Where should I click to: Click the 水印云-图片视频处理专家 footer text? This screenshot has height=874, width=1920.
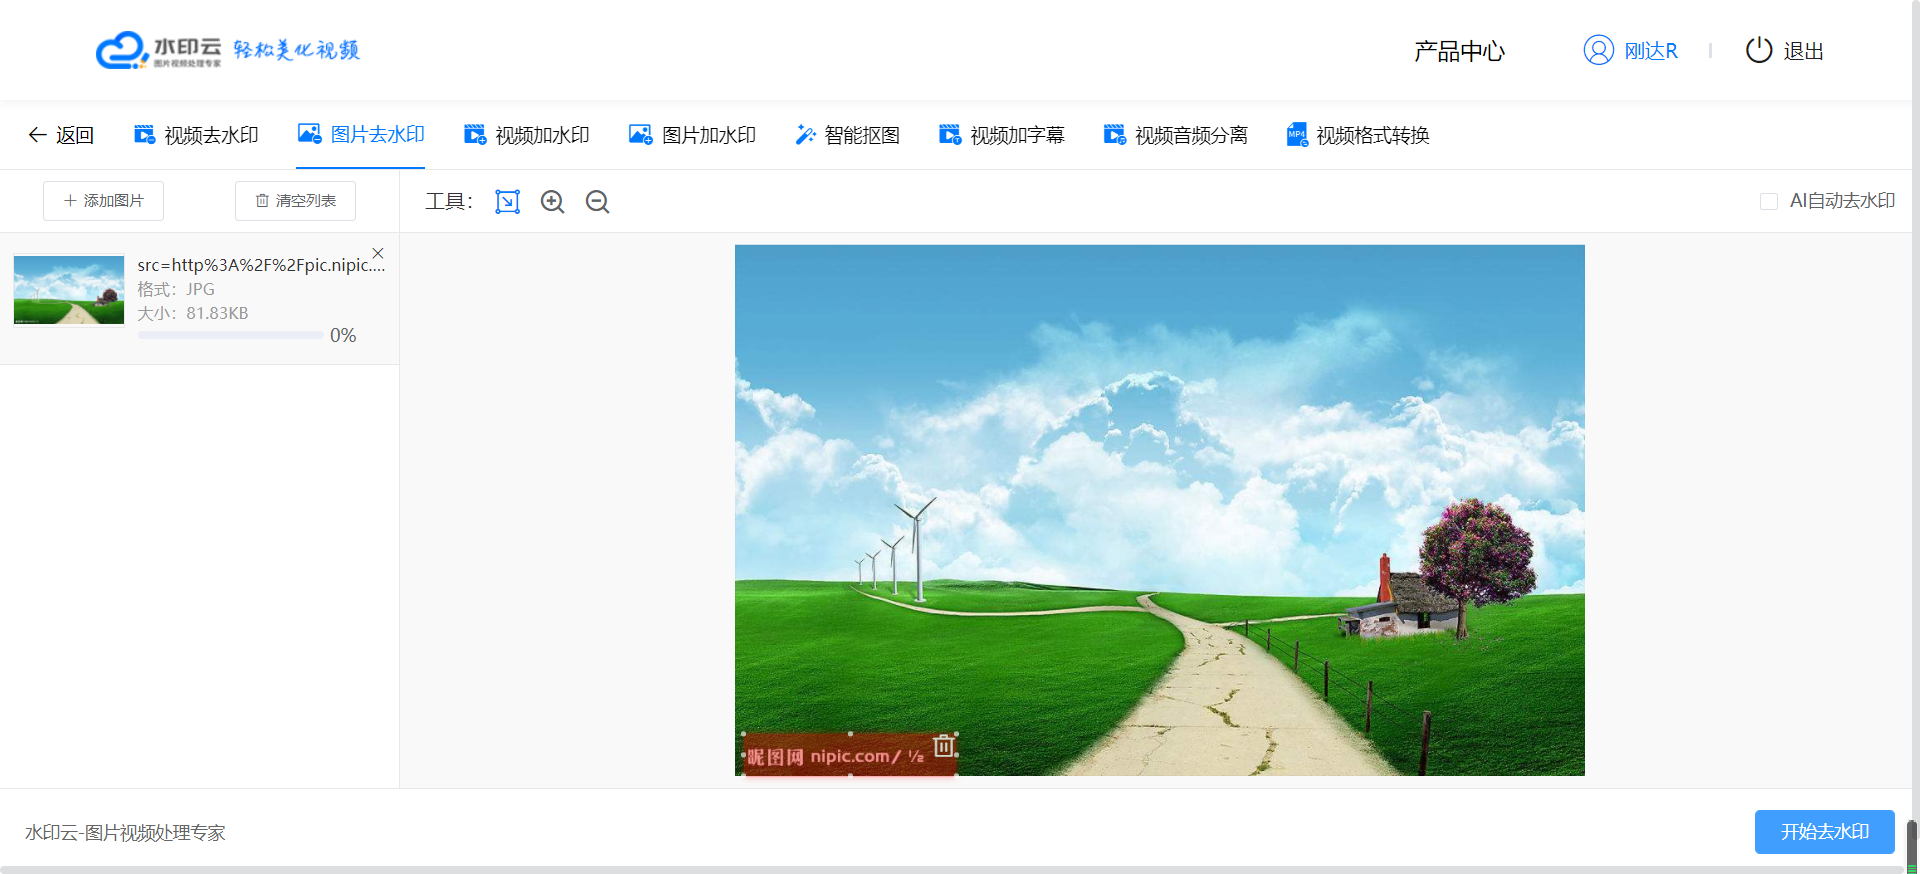click(125, 833)
